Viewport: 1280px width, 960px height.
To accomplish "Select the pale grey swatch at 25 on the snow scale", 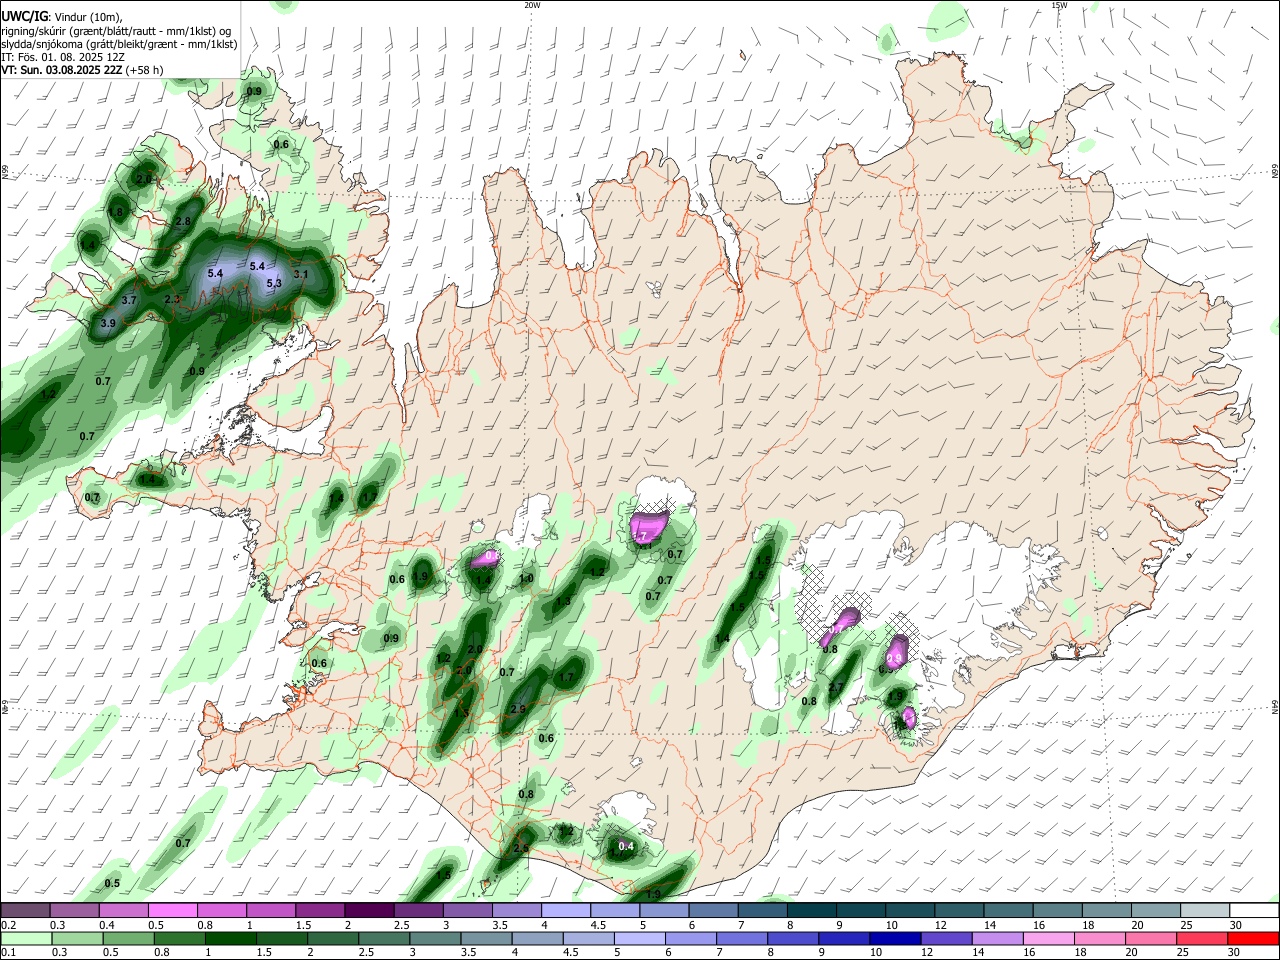I will pyautogui.click(x=1205, y=910).
